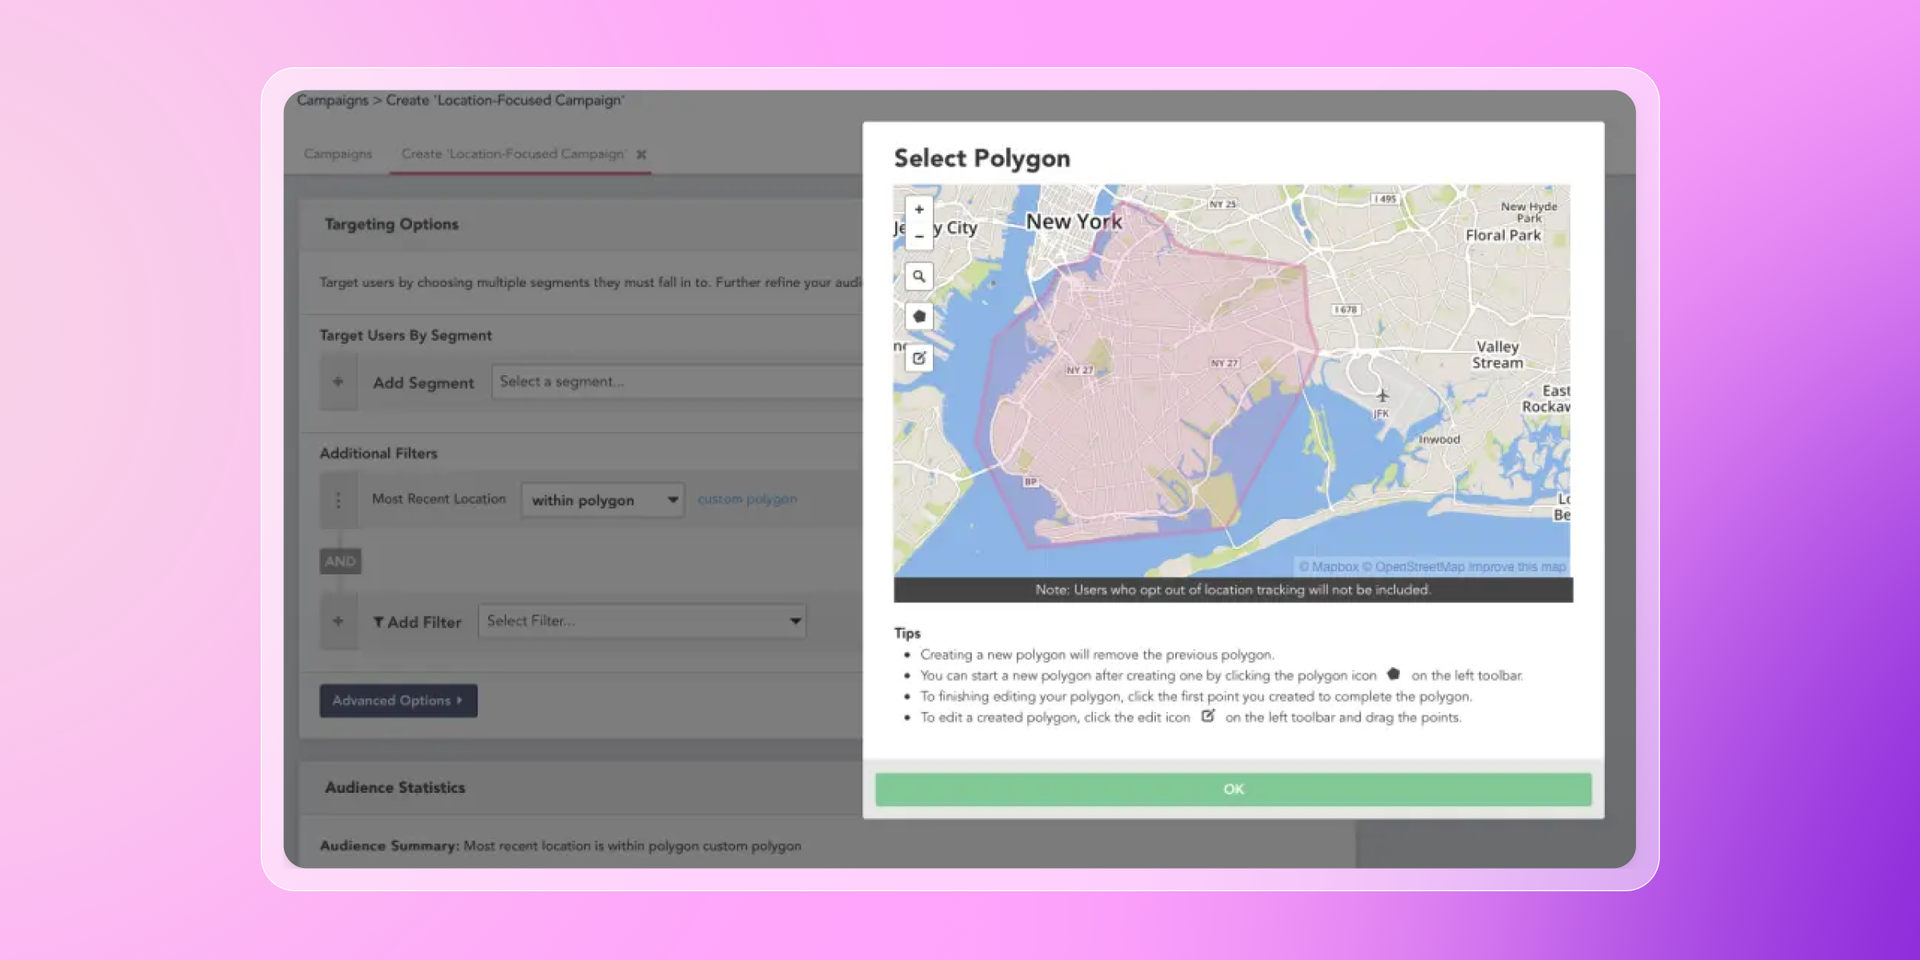Click the JFK airport marker on map

[x=1382, y=396]
